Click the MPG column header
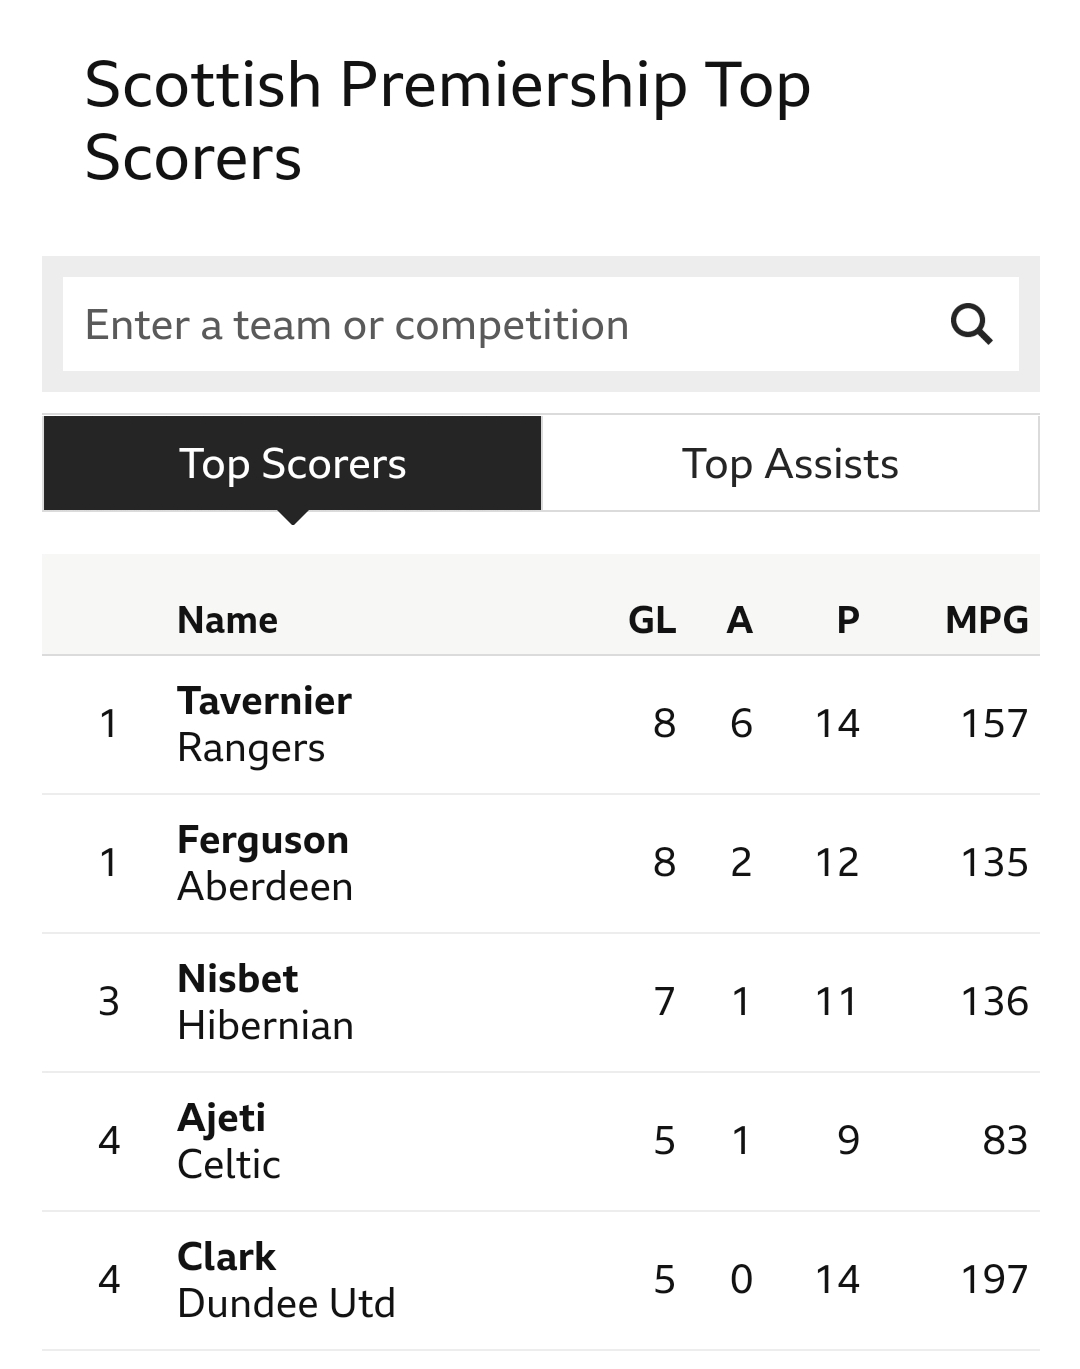 click(x=987, y=620)
